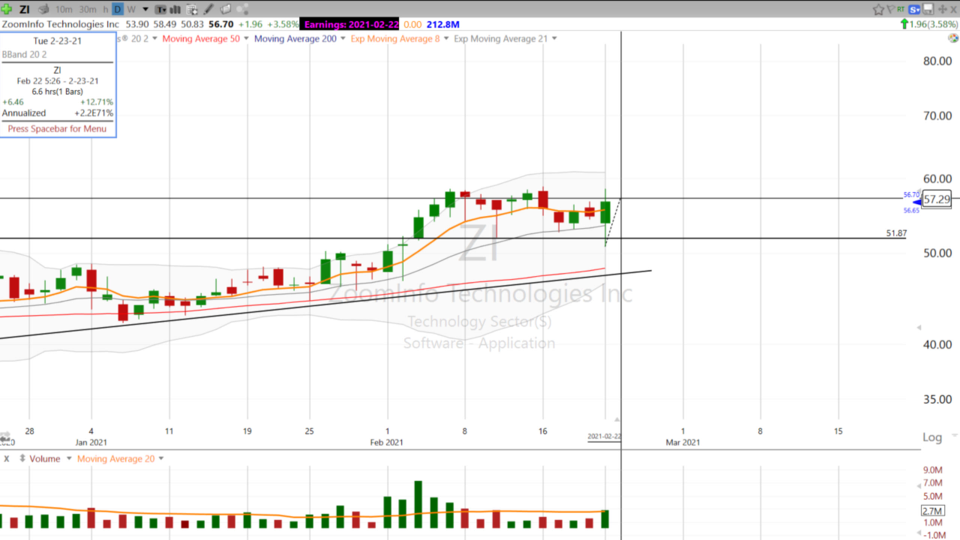Open the timeframe dropdown arrow

pyautogui.click(x=145, y=9)
